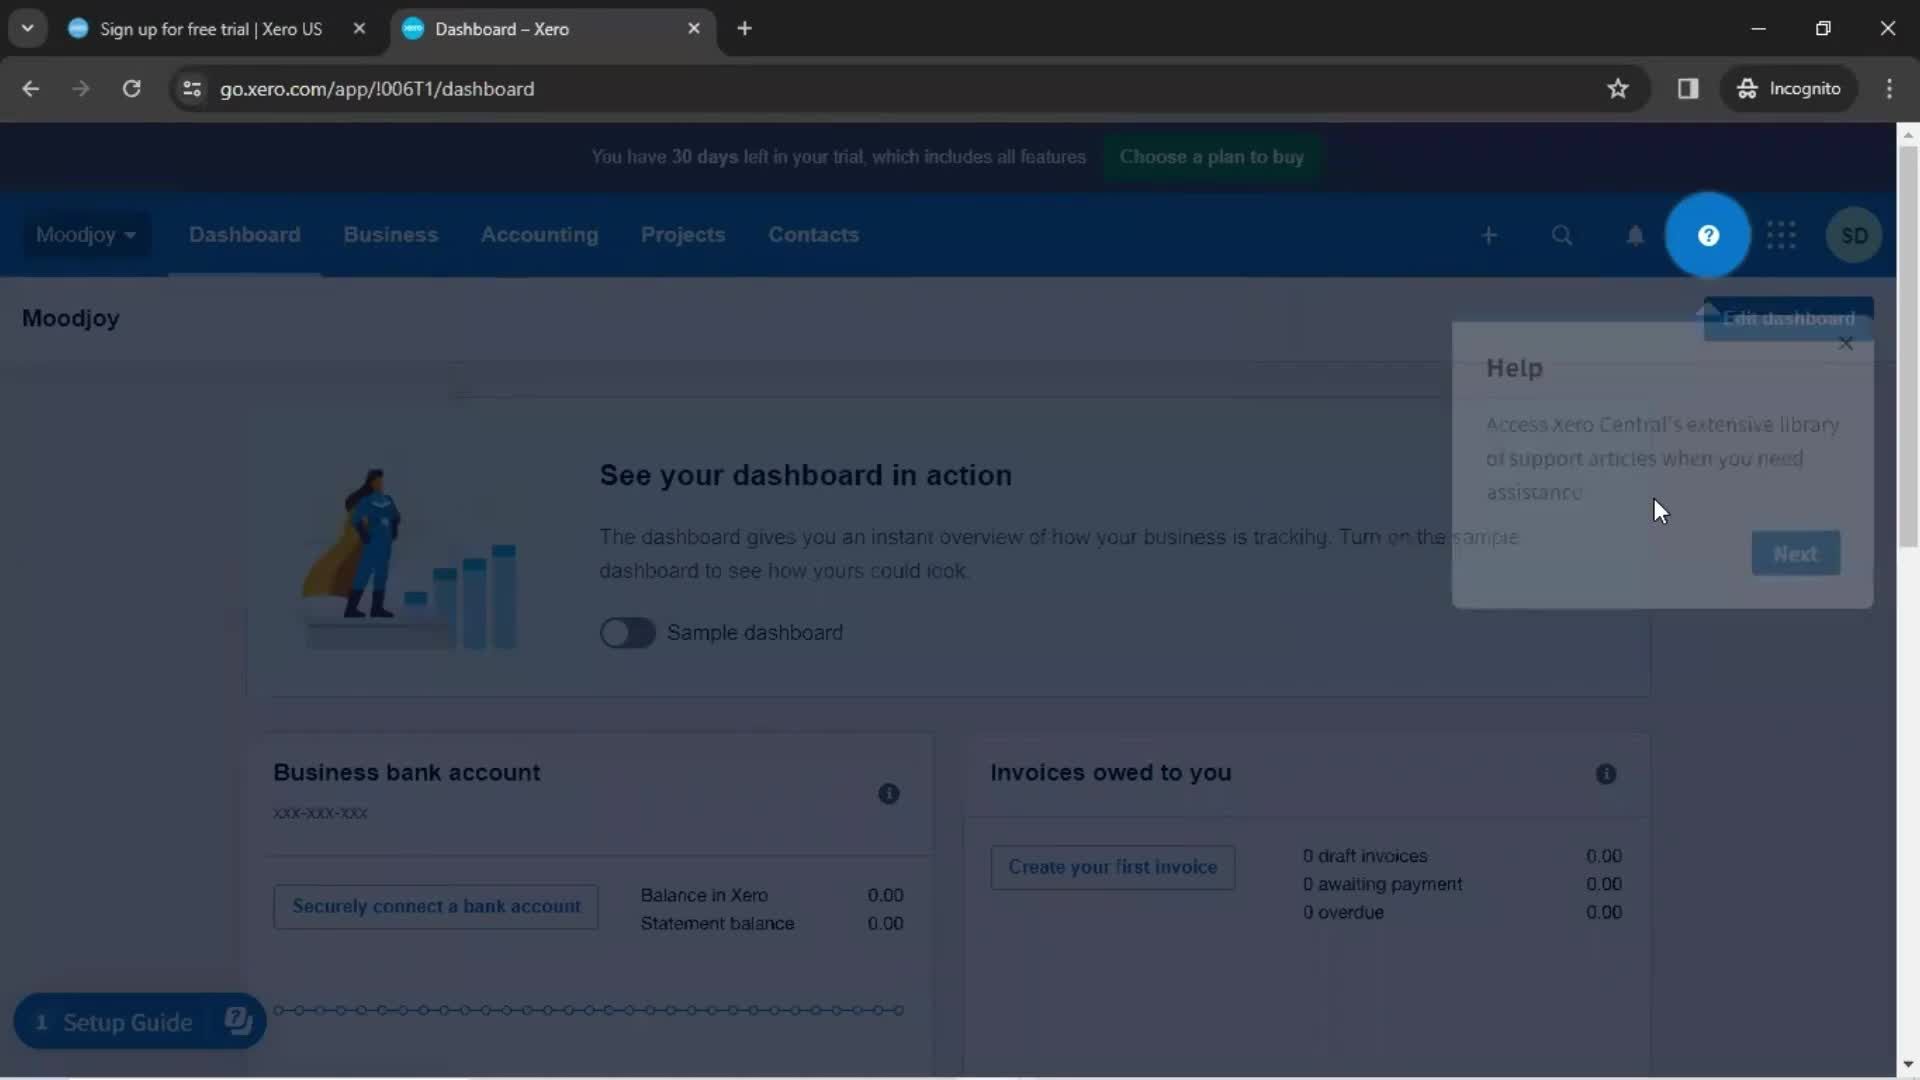Toggle the Sample dashboard switch
The height and width of the screenshot is (1080, 1920).
(627, 633)
